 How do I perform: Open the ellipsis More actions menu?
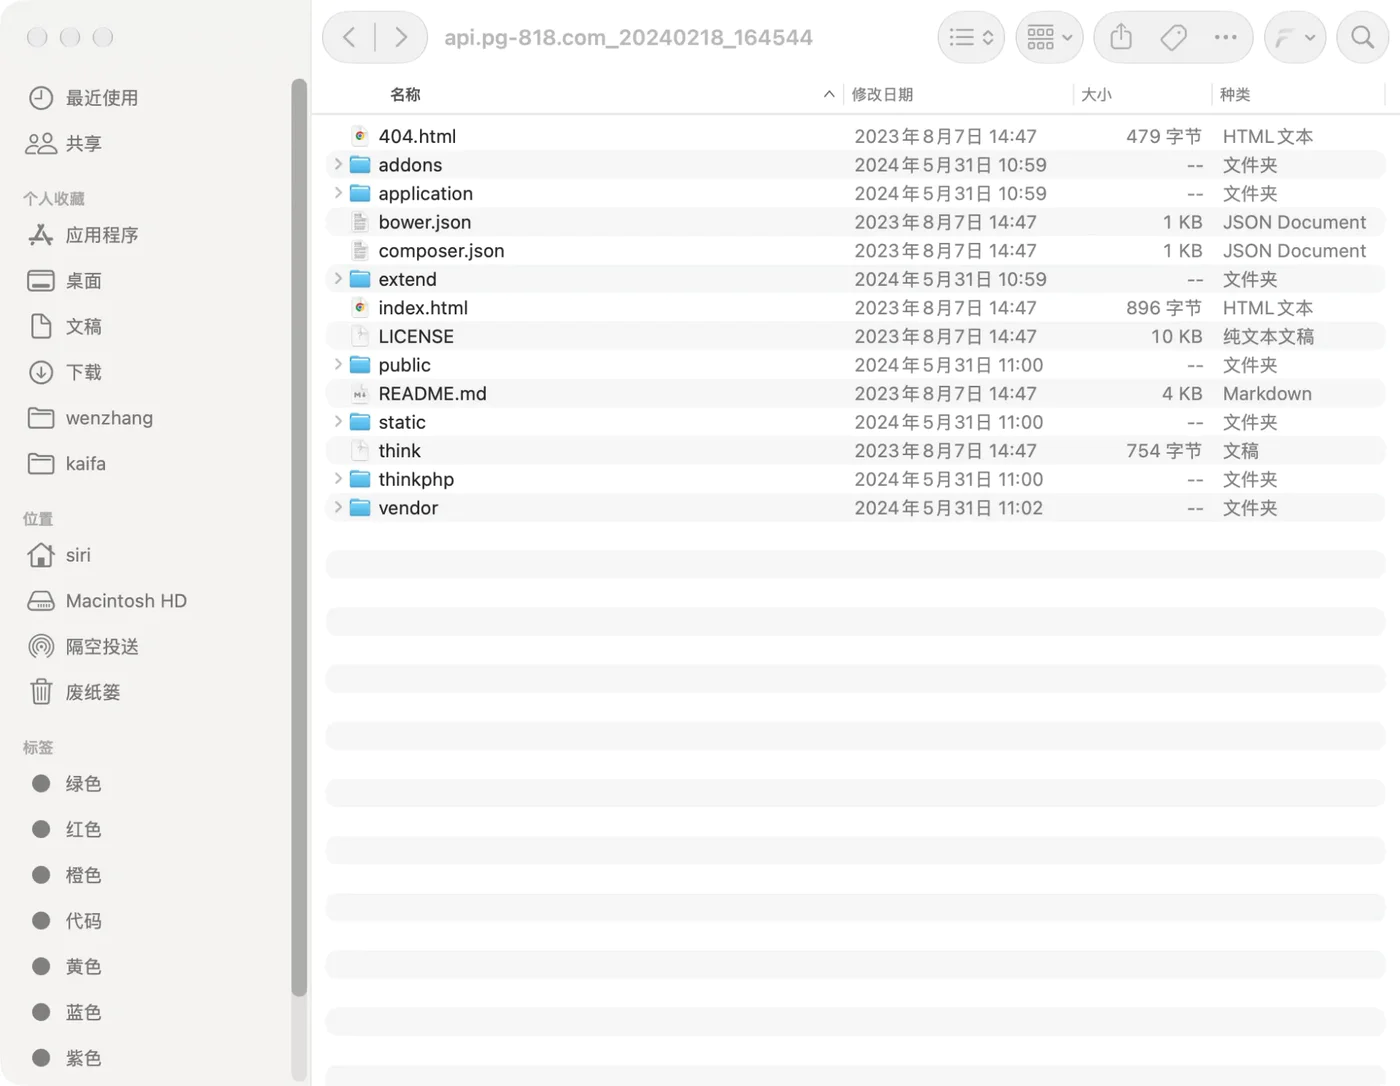1225,37
